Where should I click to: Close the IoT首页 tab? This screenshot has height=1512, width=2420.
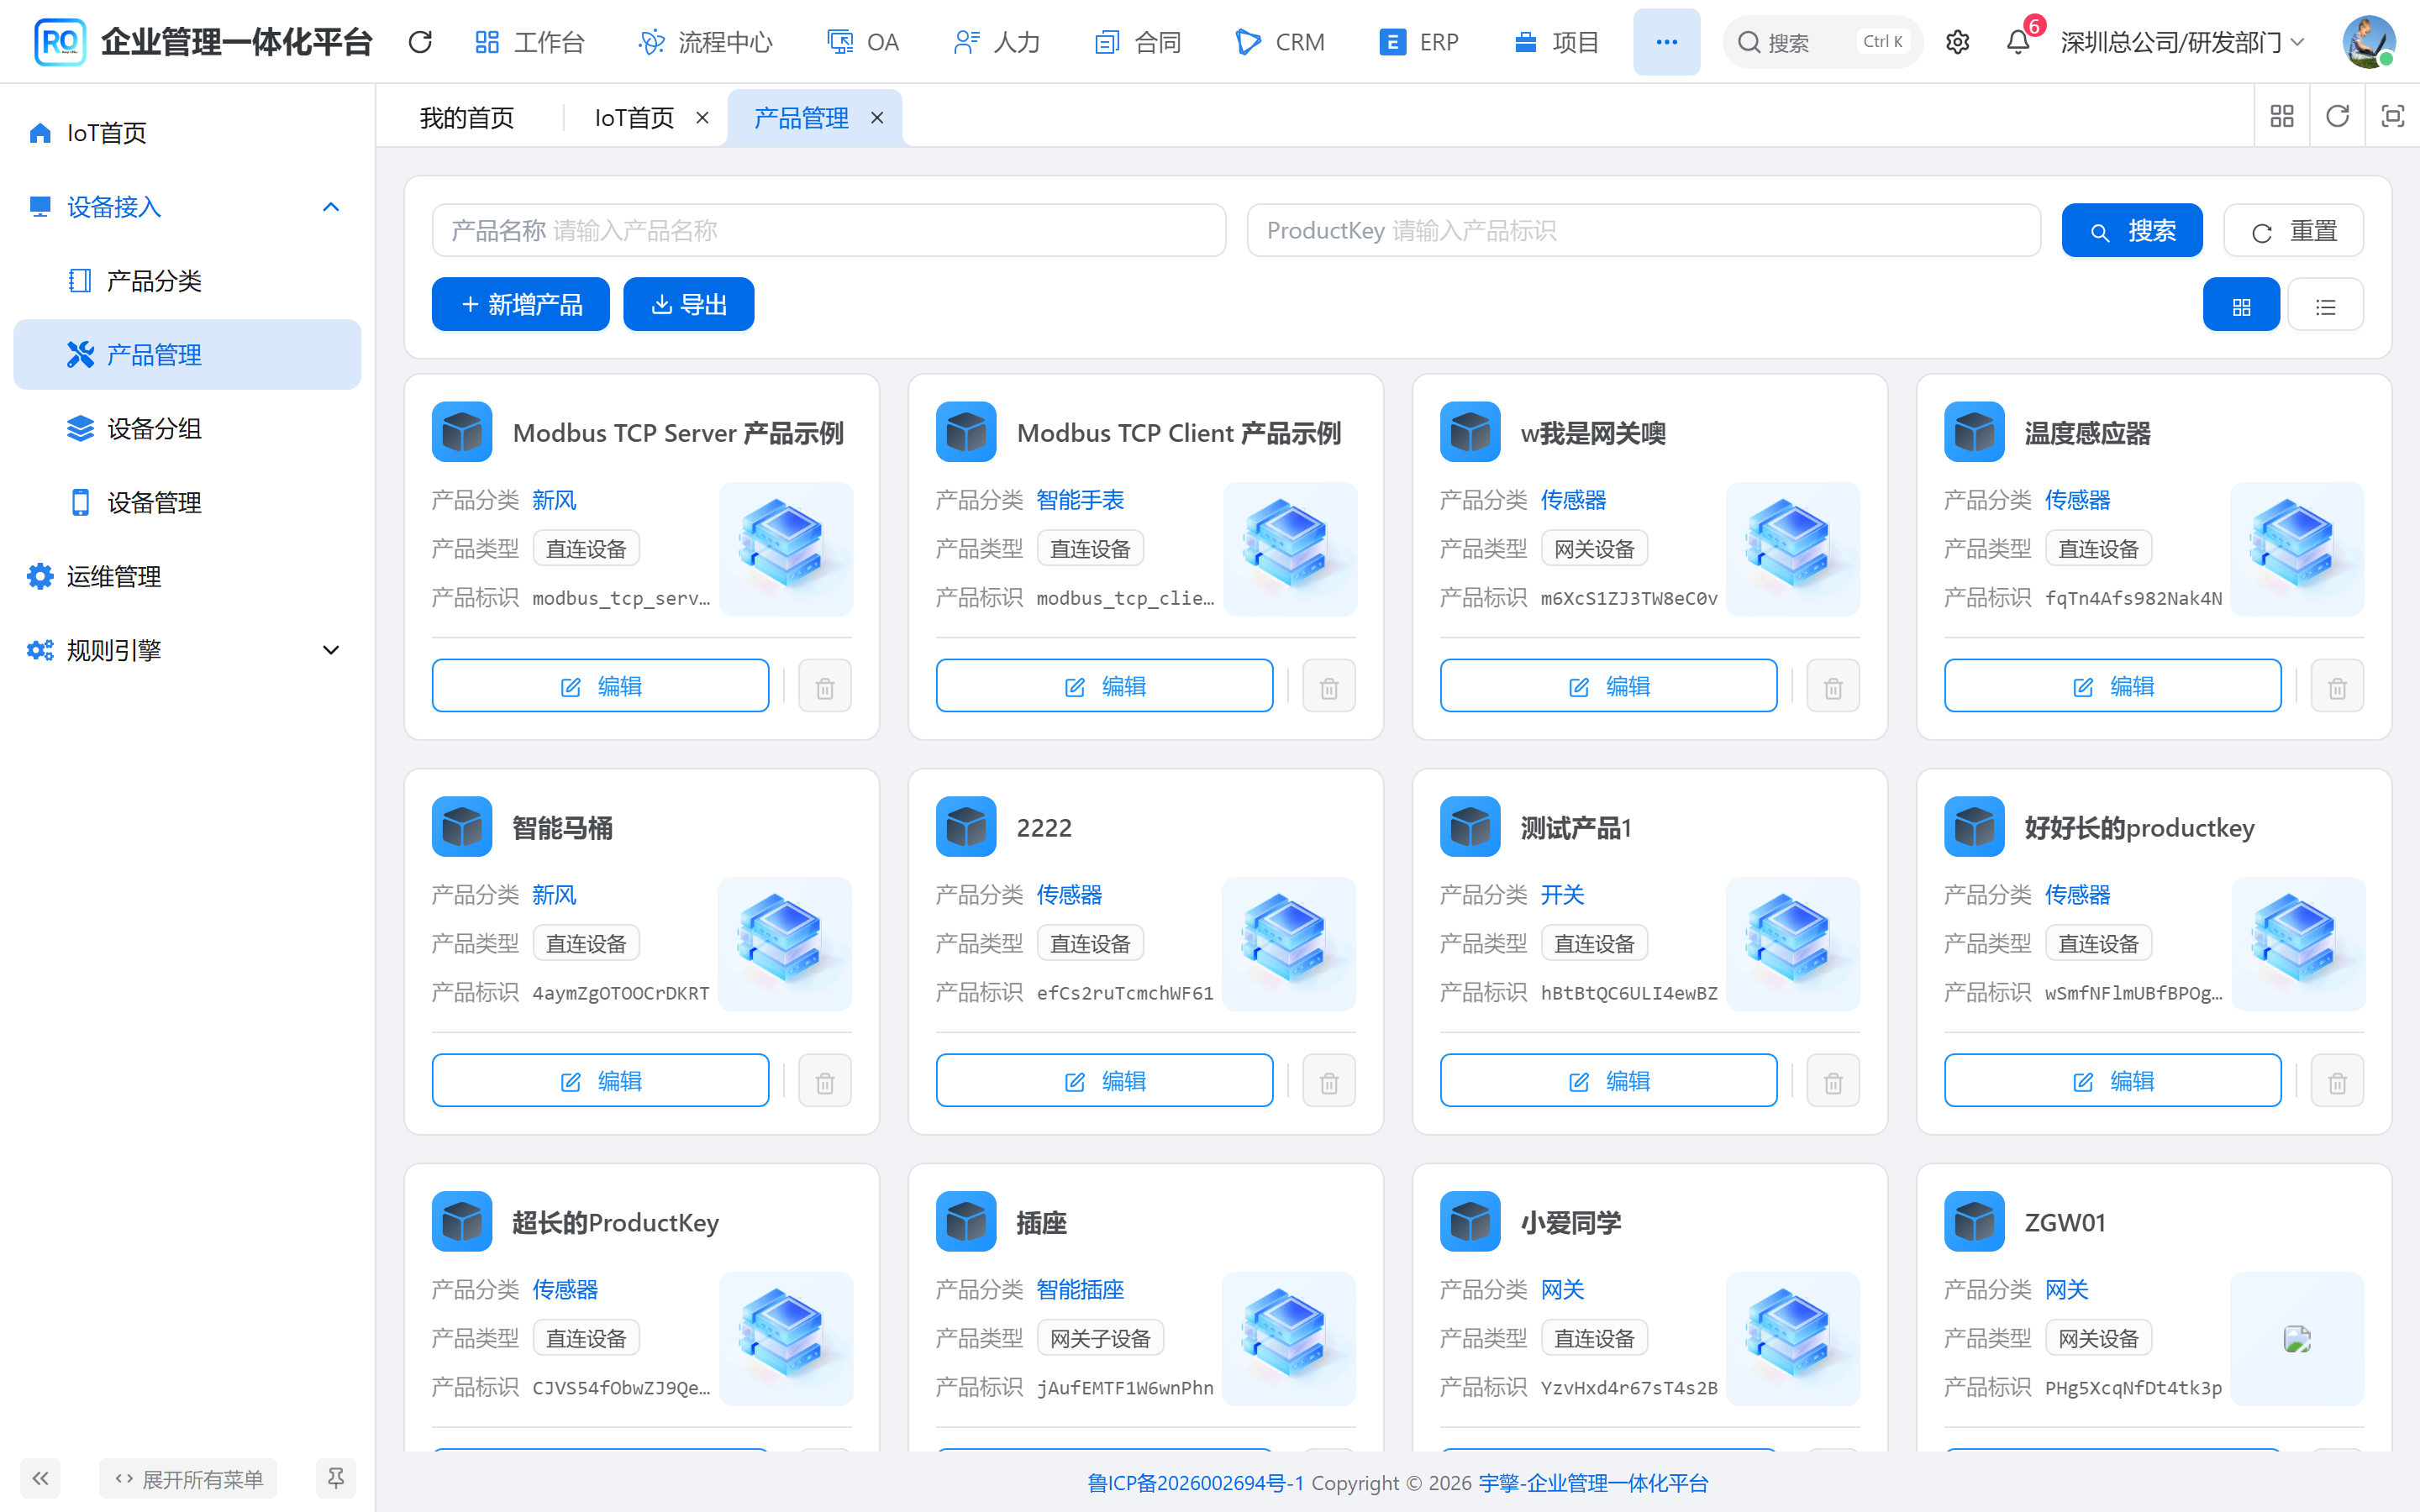point(702,118)
